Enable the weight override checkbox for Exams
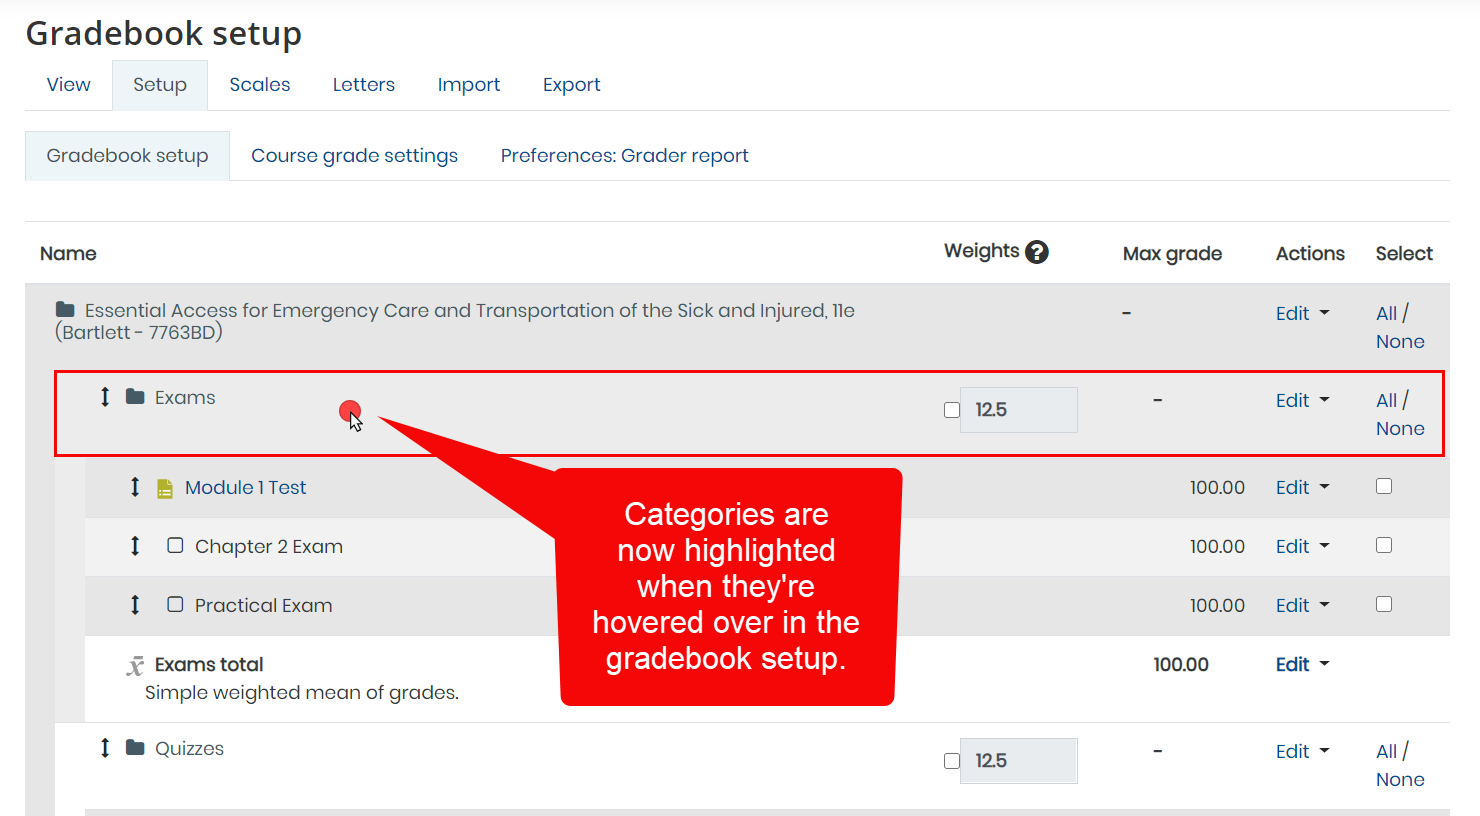This screenshot has height=816, width=1480. tap(951, 409)
